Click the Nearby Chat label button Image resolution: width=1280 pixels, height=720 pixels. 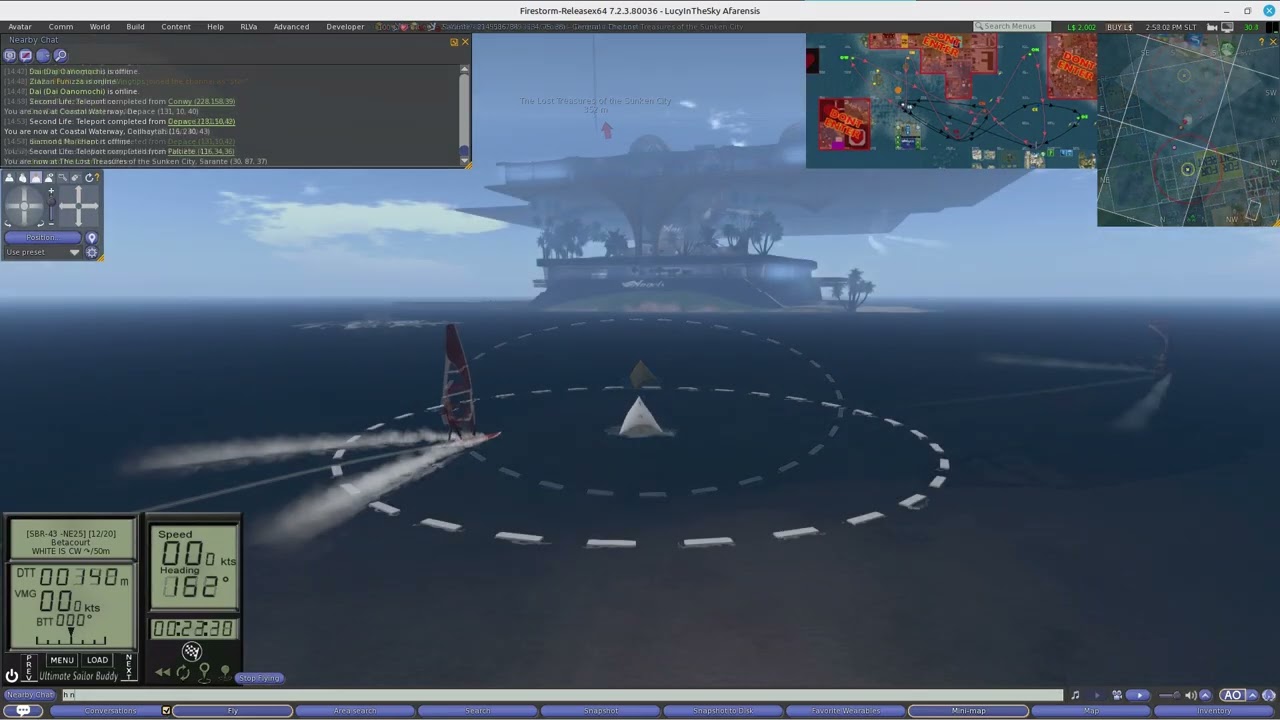[30, 695]
